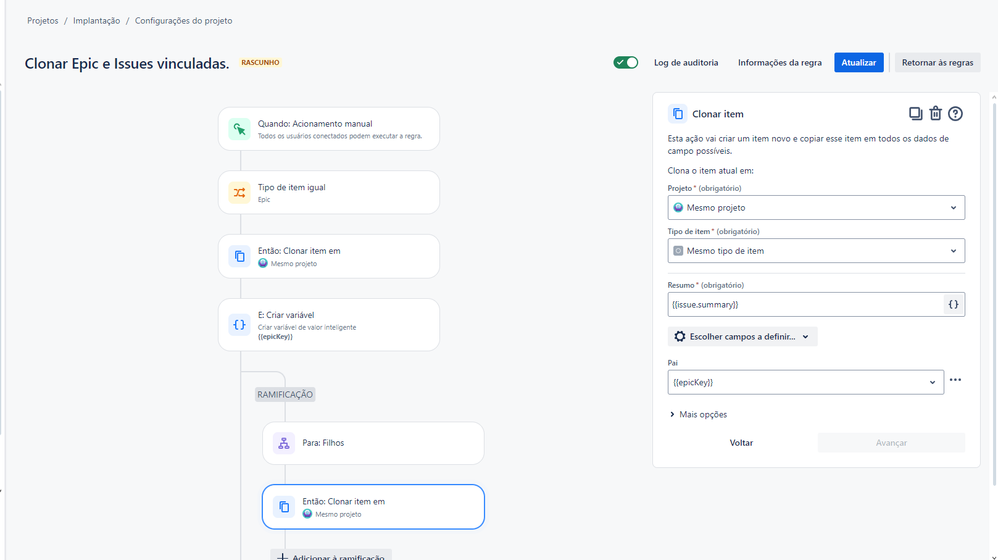Delete component with trash icon
Viewport: 998px width, 560px height.
pyautogui.click(x=935, y=113)
